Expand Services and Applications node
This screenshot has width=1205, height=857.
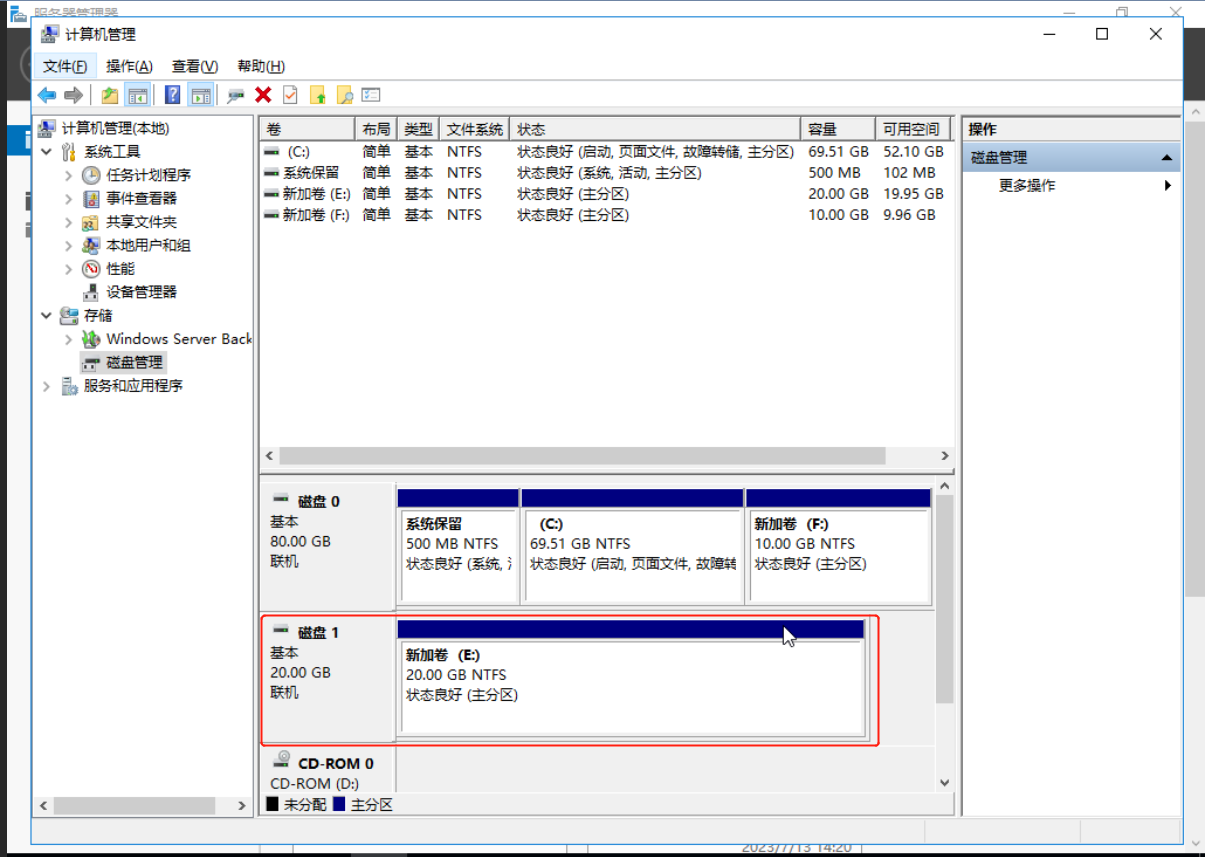coord(46,386)
